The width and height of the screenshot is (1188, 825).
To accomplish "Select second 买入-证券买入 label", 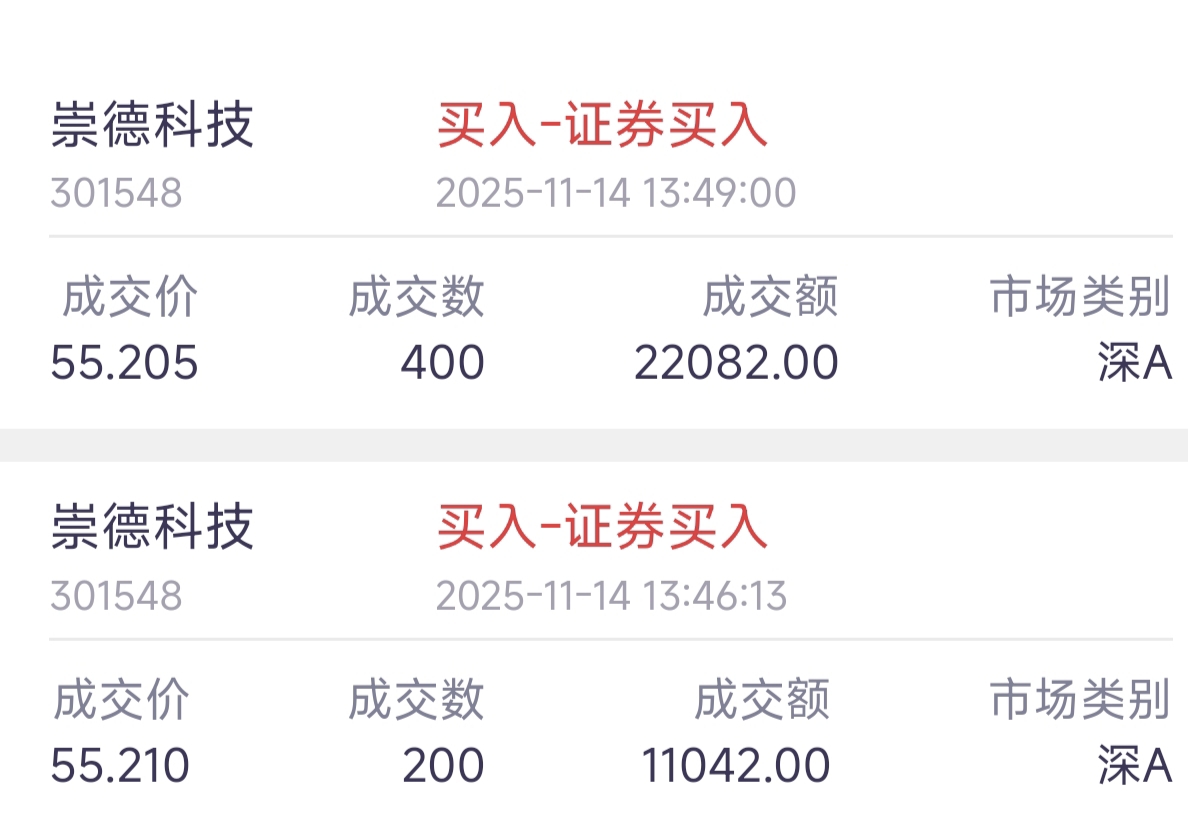I will 602,527.
